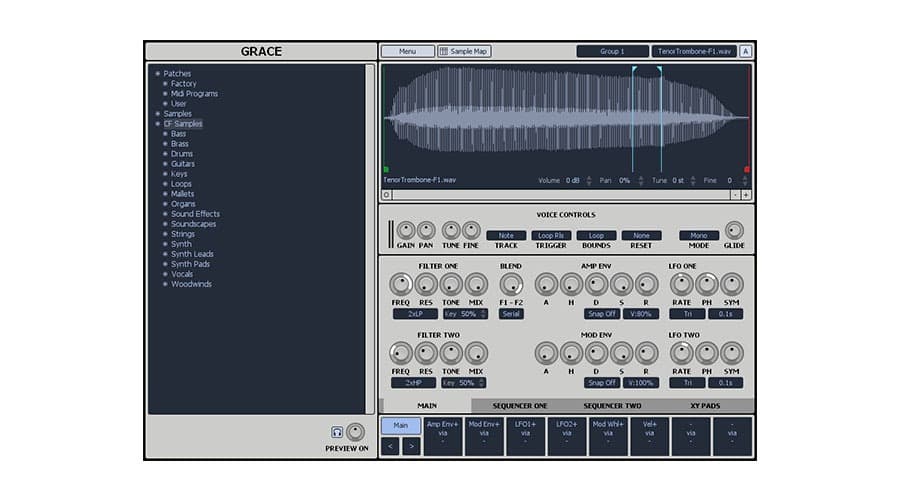This screenshot has height=500, width=900.
Task: Open the Menu button
Action: click(408, 51)
